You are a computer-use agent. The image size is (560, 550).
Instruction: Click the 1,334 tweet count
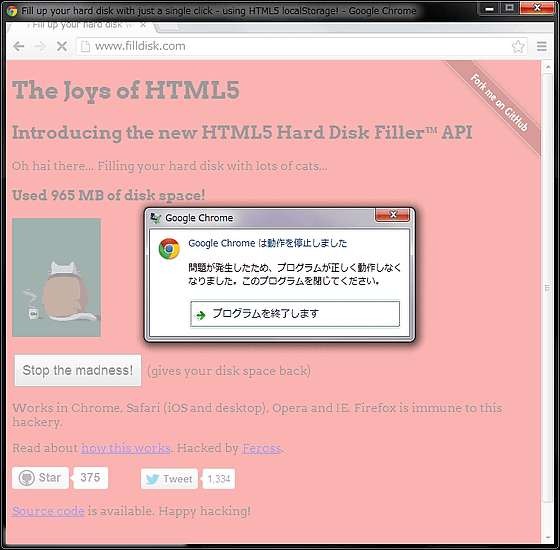[x=219, y=479]
